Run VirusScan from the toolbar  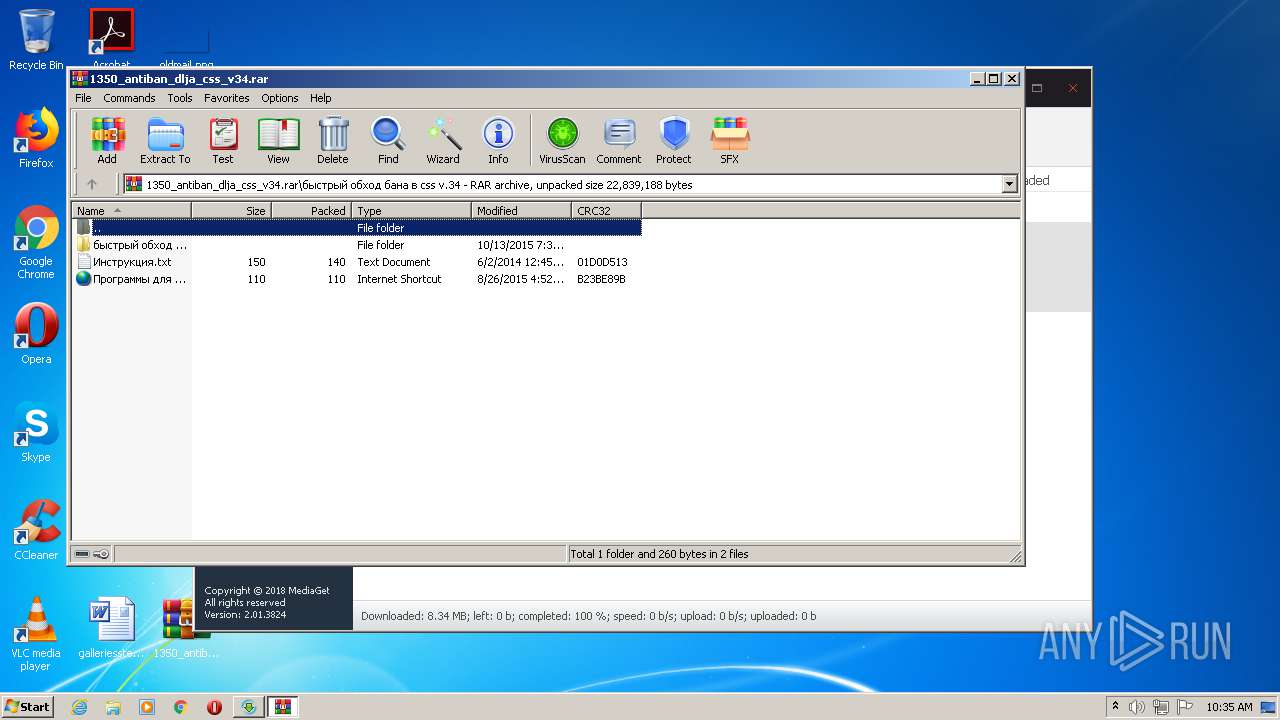[x=562, y=141]
